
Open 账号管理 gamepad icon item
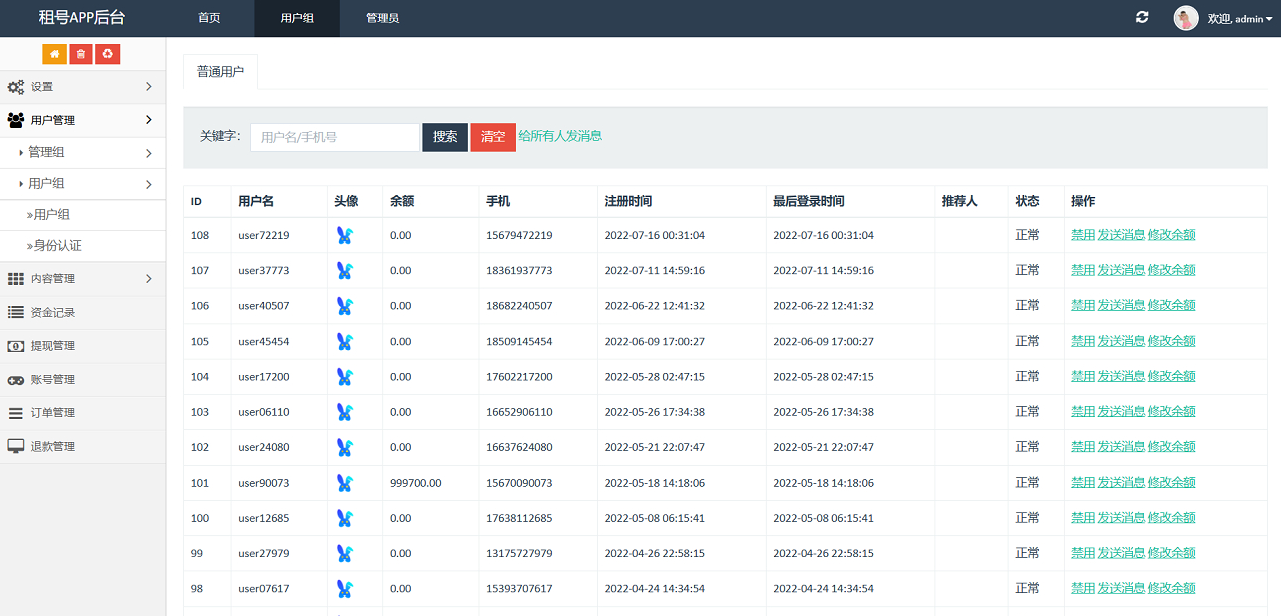tap(16, 380)
